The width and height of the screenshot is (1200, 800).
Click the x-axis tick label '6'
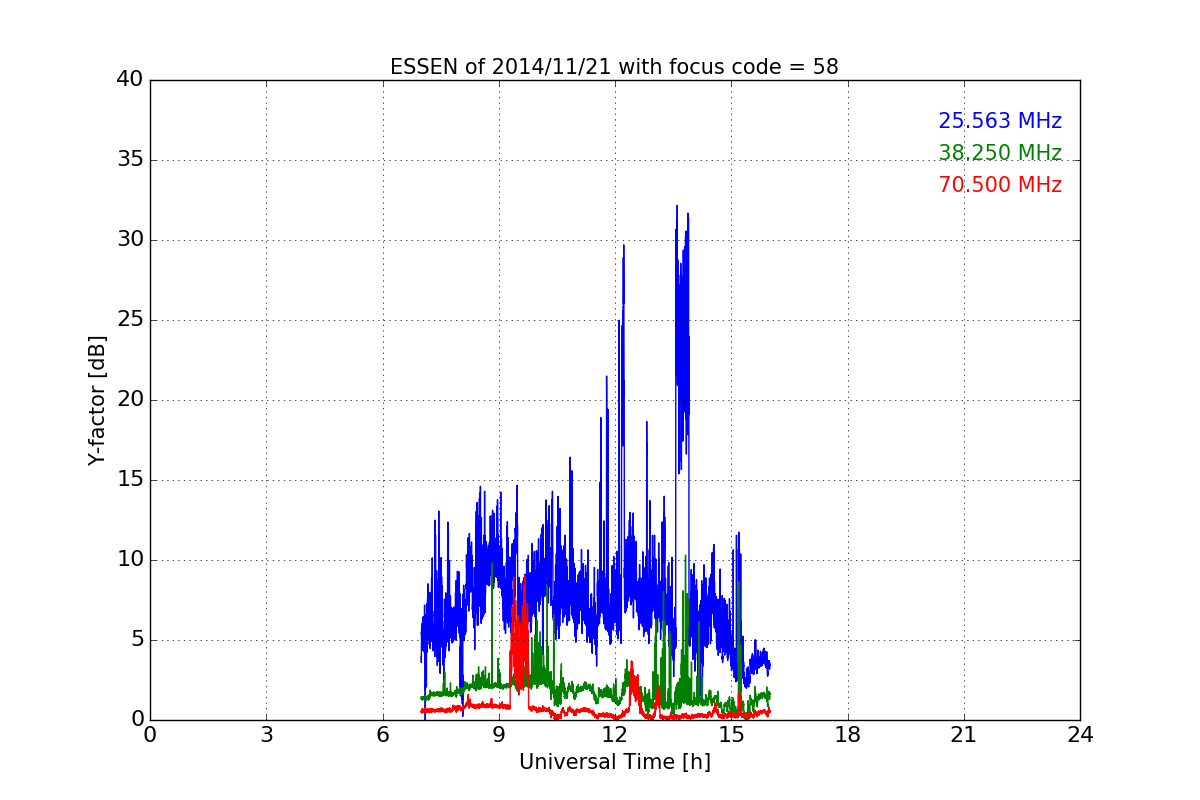click(382, 735)
